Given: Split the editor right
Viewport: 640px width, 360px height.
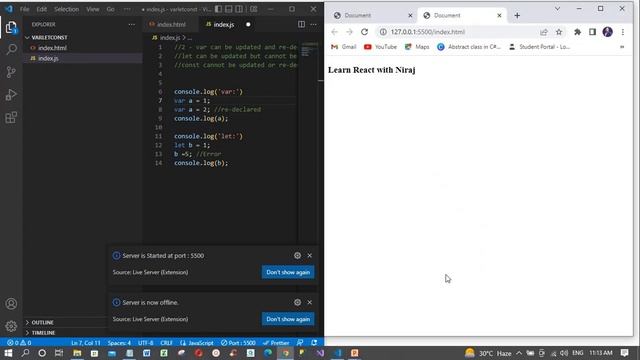Looking at the screenshot, I should (301, 24).
